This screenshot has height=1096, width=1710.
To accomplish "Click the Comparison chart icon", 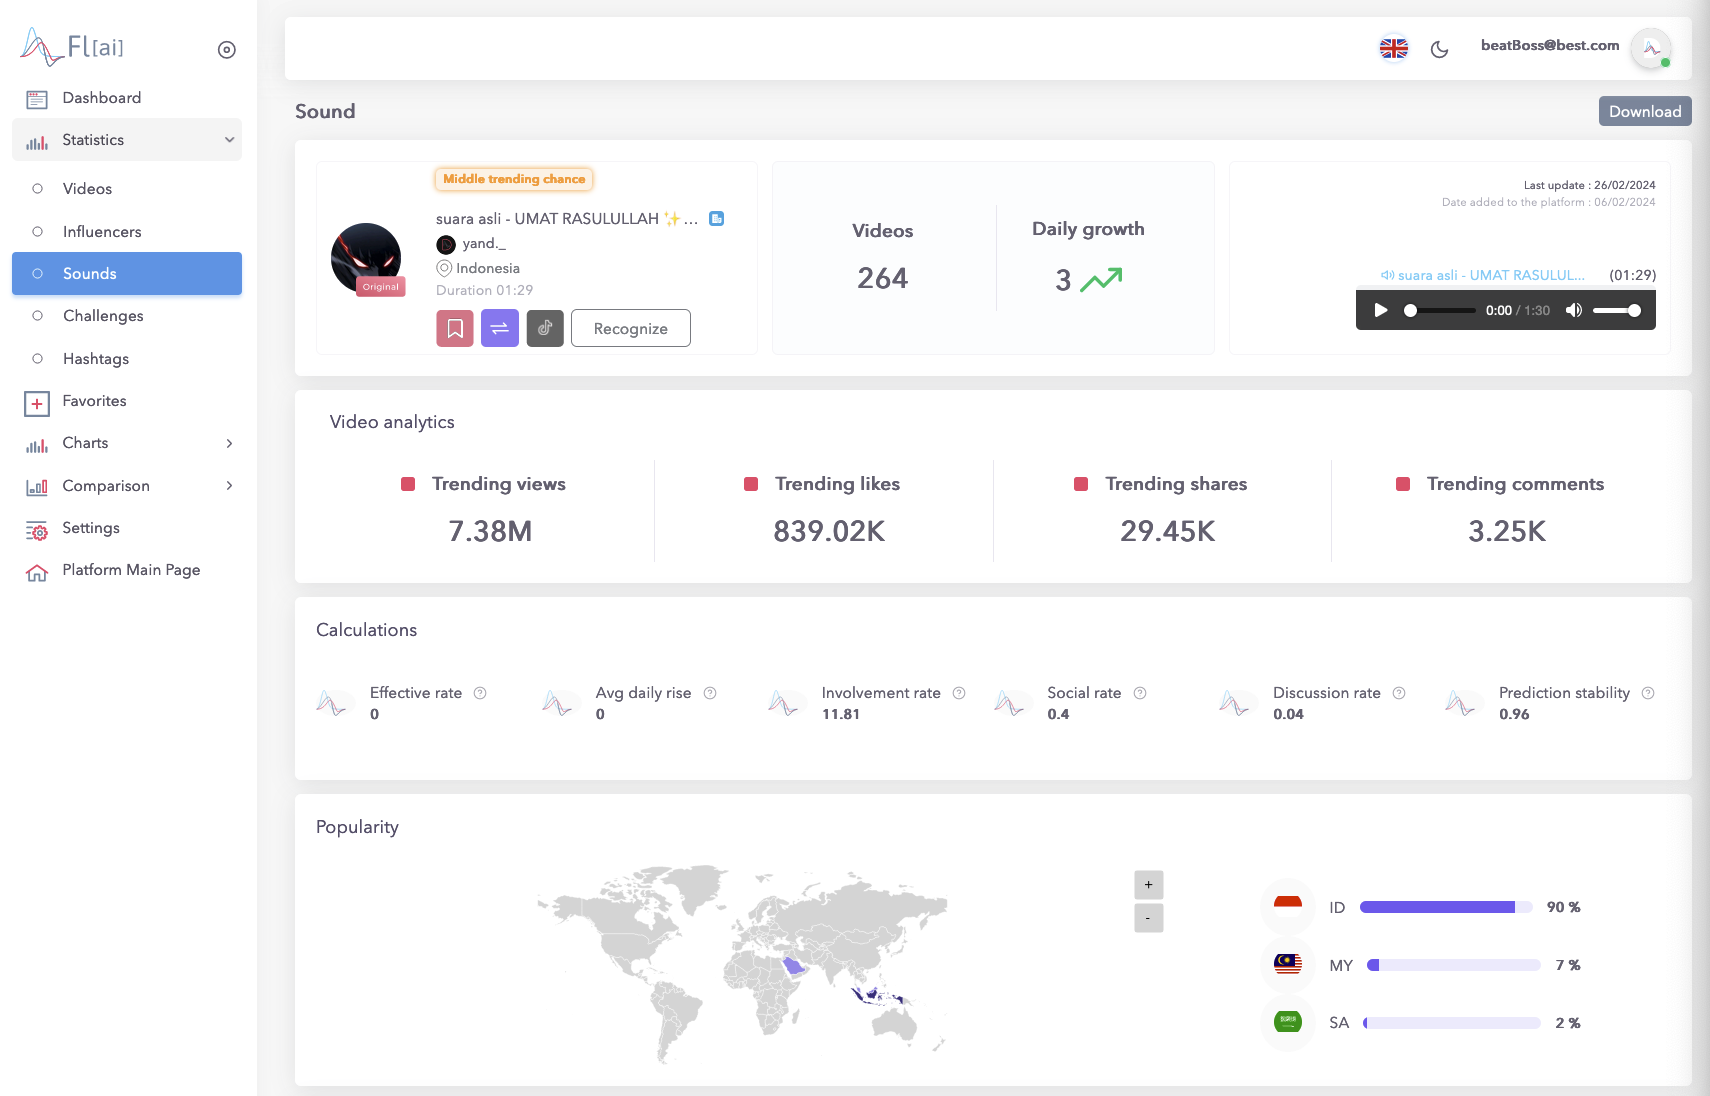I will [37, 488].
